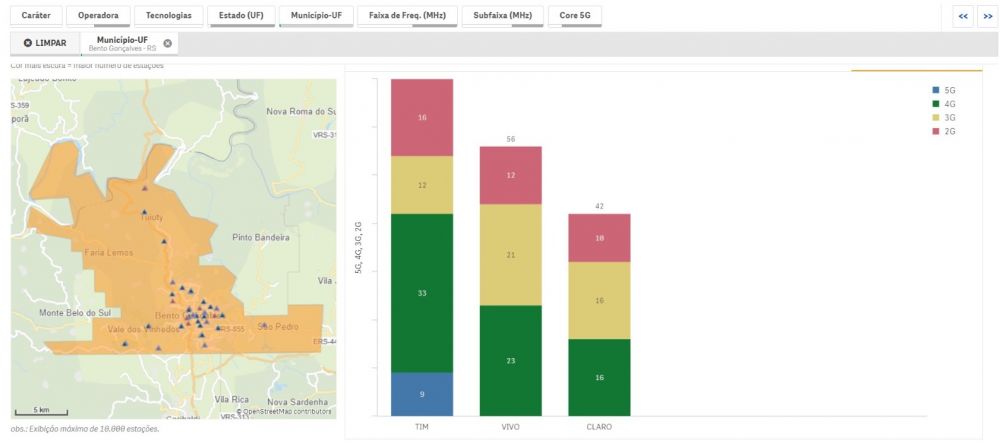This screenshot has width=1000, height=445.
Task: Click the VIVO axis label
Action: pyautogui.click(x=511, y=427)
